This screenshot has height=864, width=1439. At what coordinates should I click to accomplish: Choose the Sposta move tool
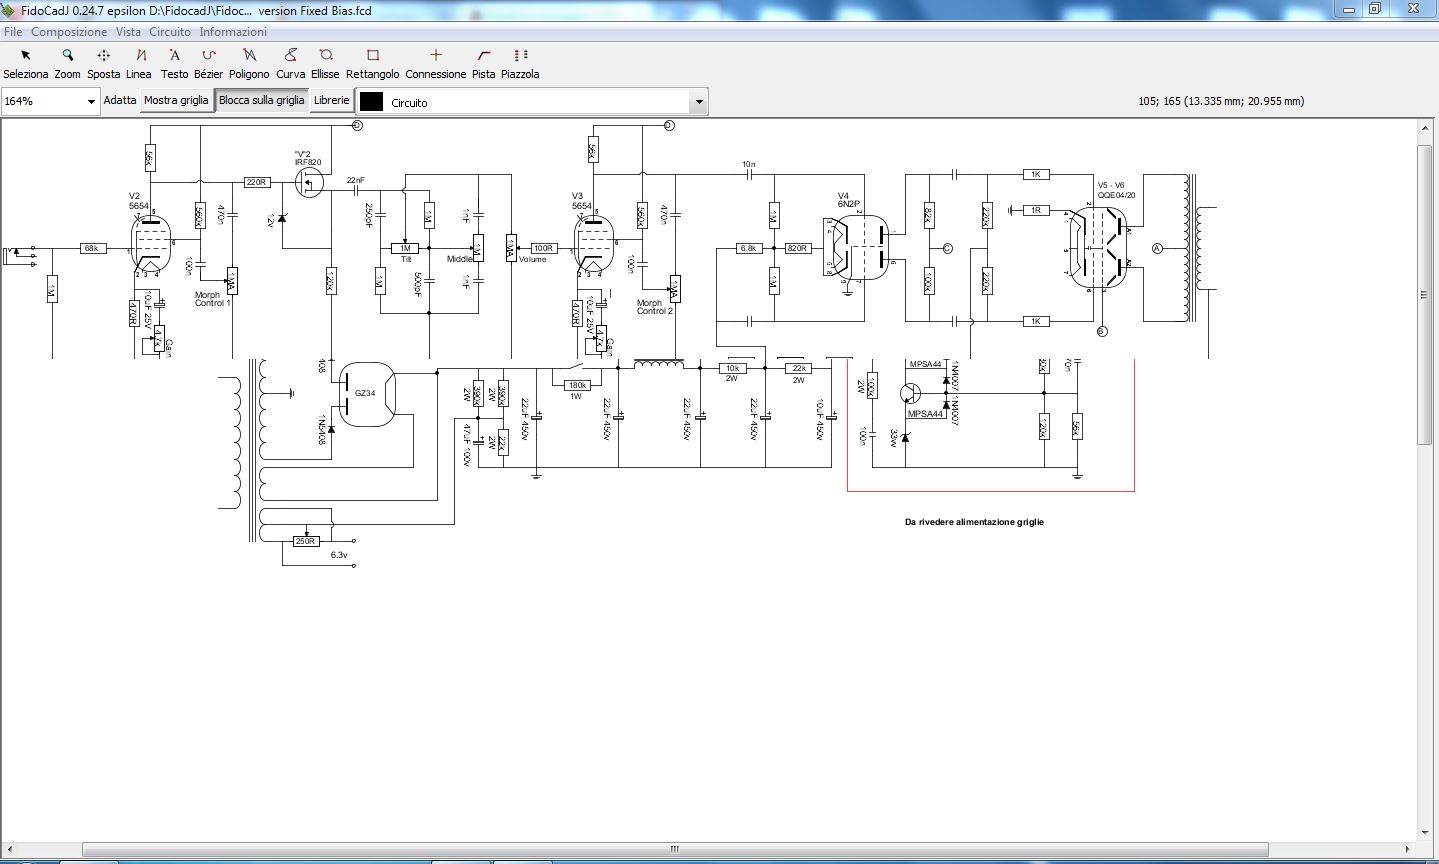(103, 63)
